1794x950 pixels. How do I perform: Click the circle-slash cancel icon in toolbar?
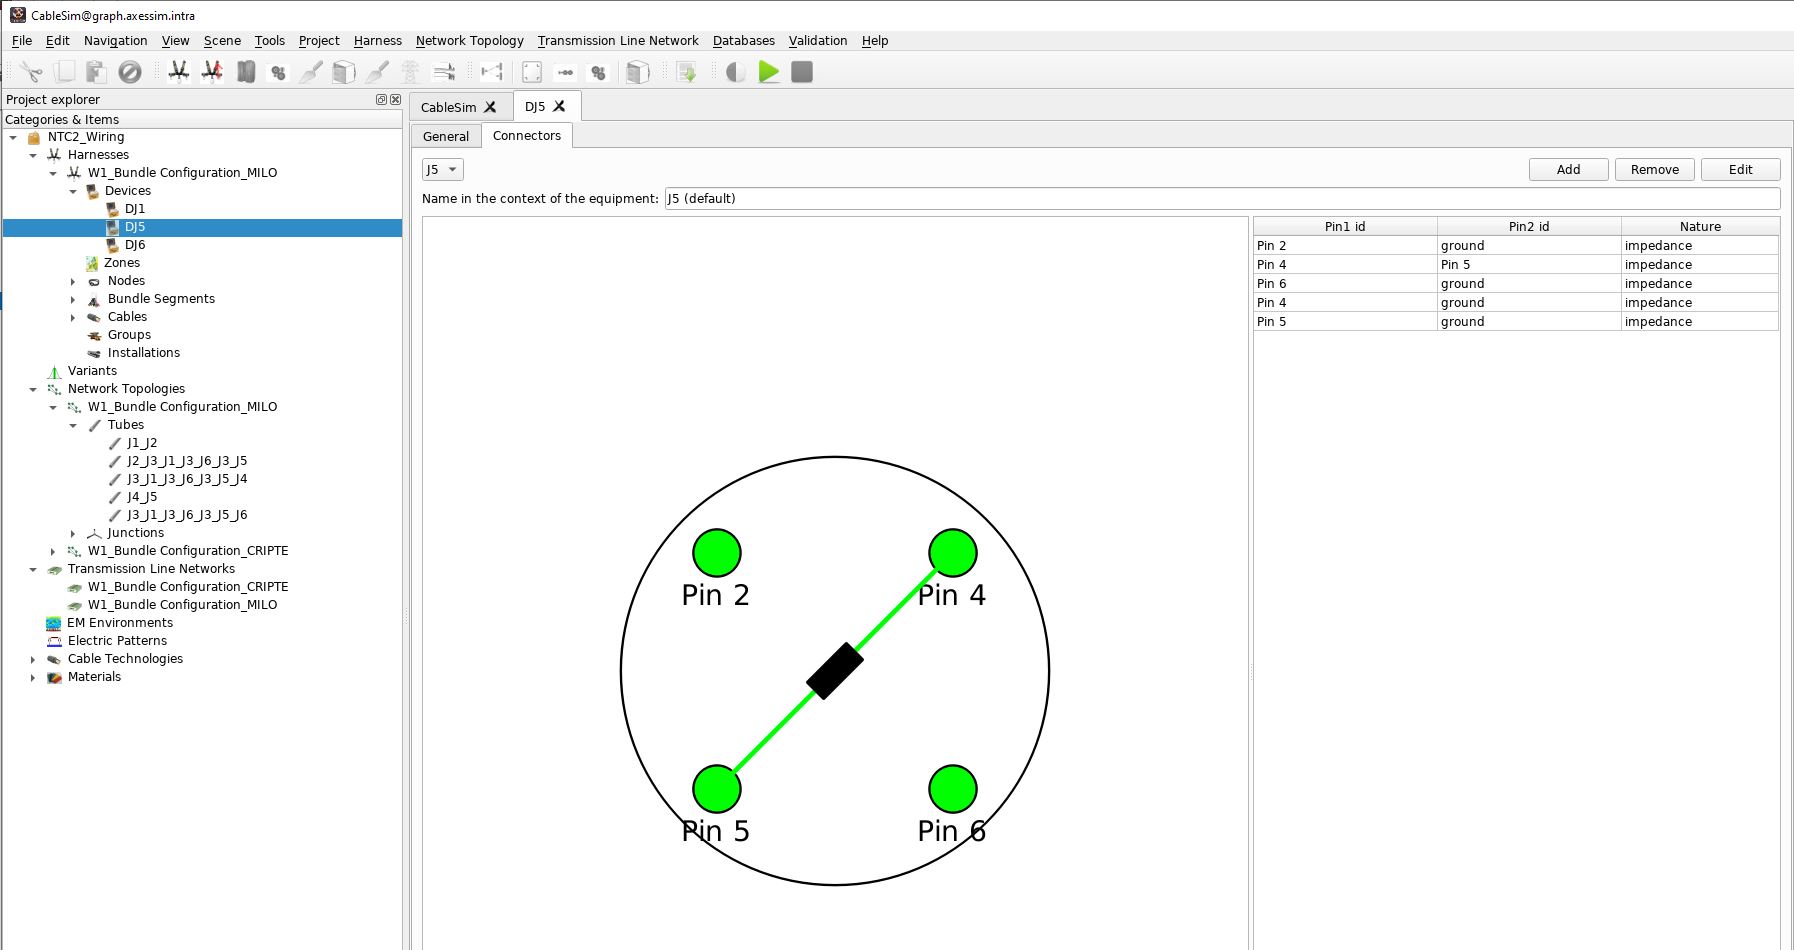pos(130,72)
